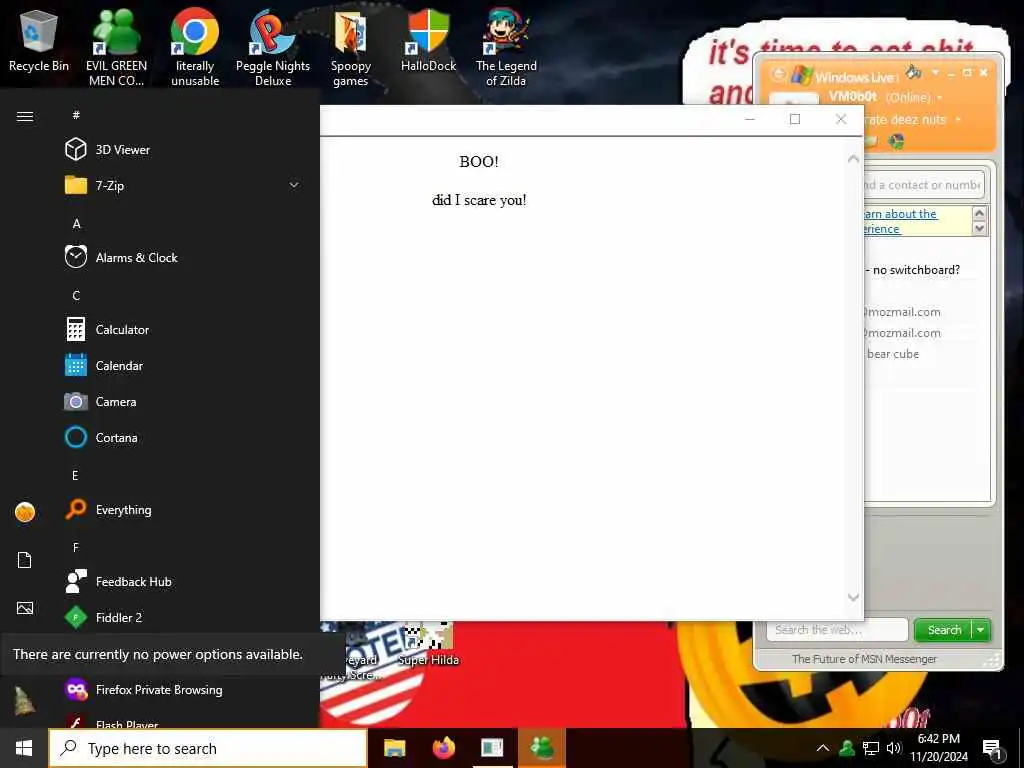Click the # section header in app list
Screen dimensions: 1024x768
click(76, 115)
